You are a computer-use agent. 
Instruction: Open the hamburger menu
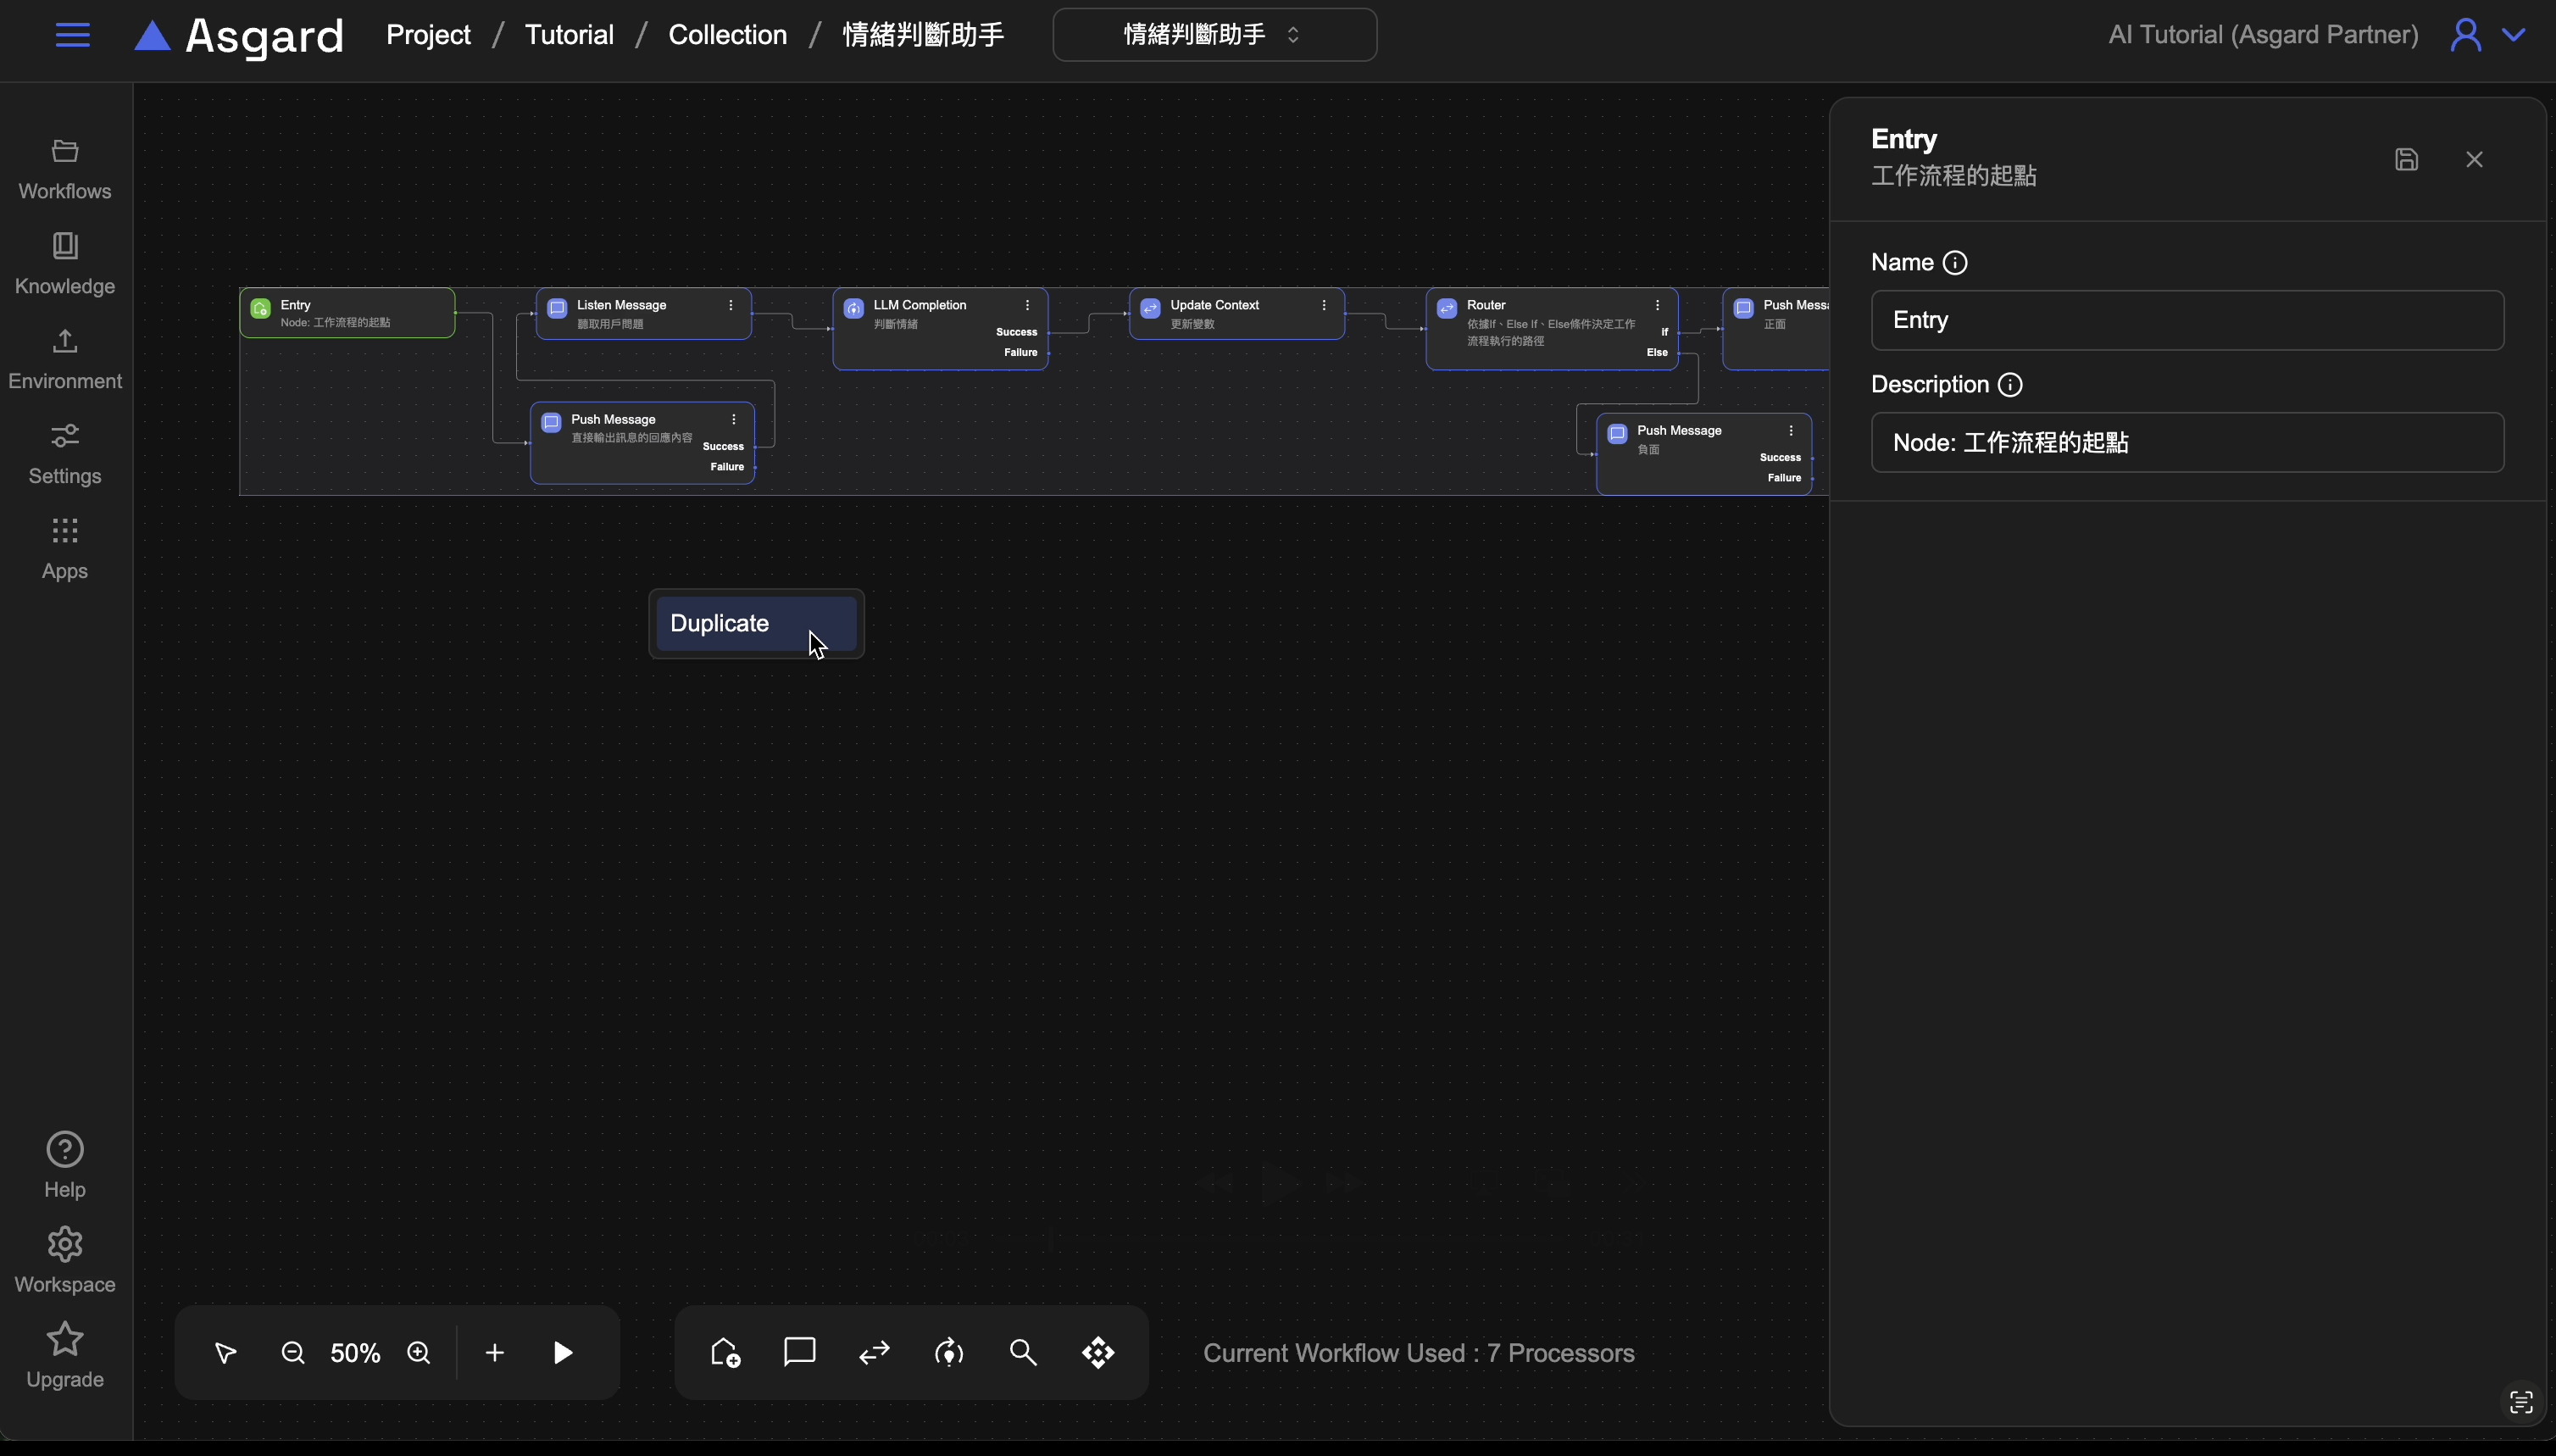pos(72,35)
